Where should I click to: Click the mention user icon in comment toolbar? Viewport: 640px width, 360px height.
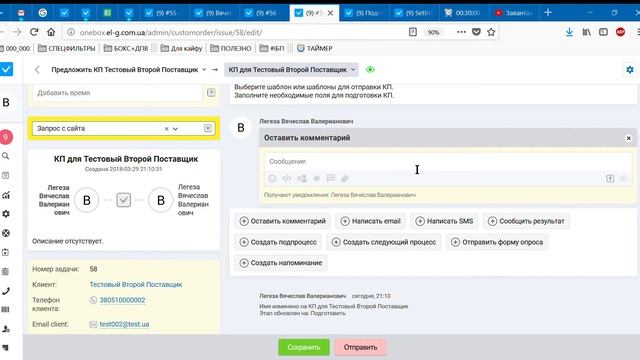pyautogui.click(x=302, y=178)
